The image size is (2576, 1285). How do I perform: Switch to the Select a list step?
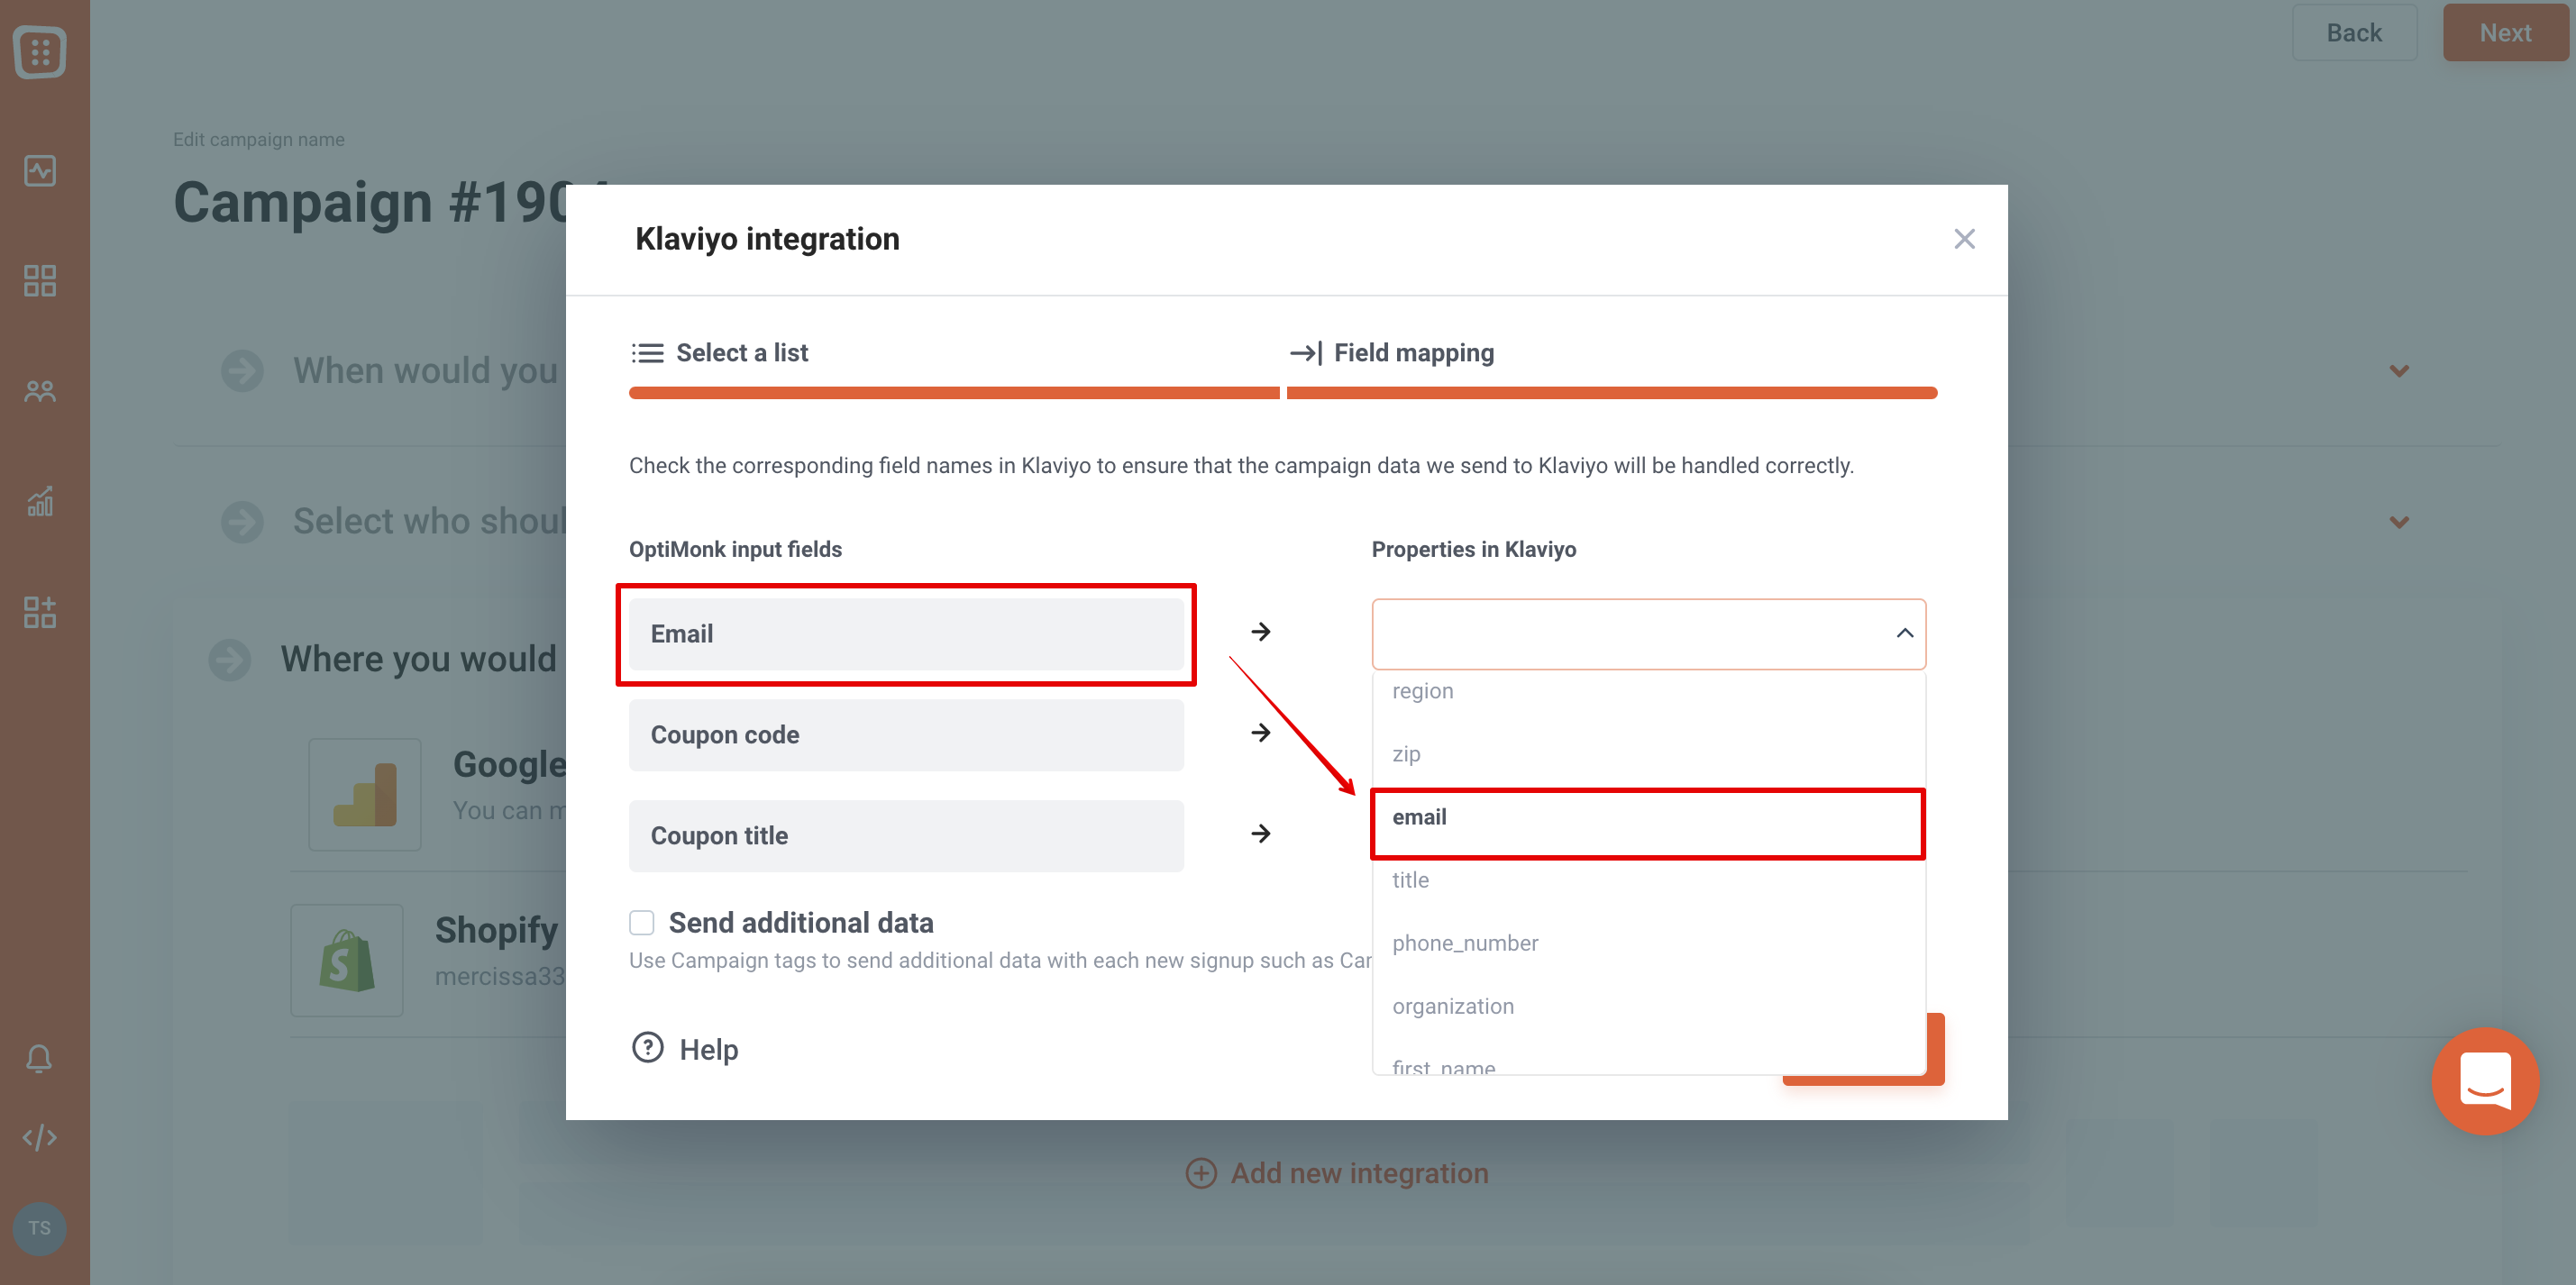(x=742, y=352)
